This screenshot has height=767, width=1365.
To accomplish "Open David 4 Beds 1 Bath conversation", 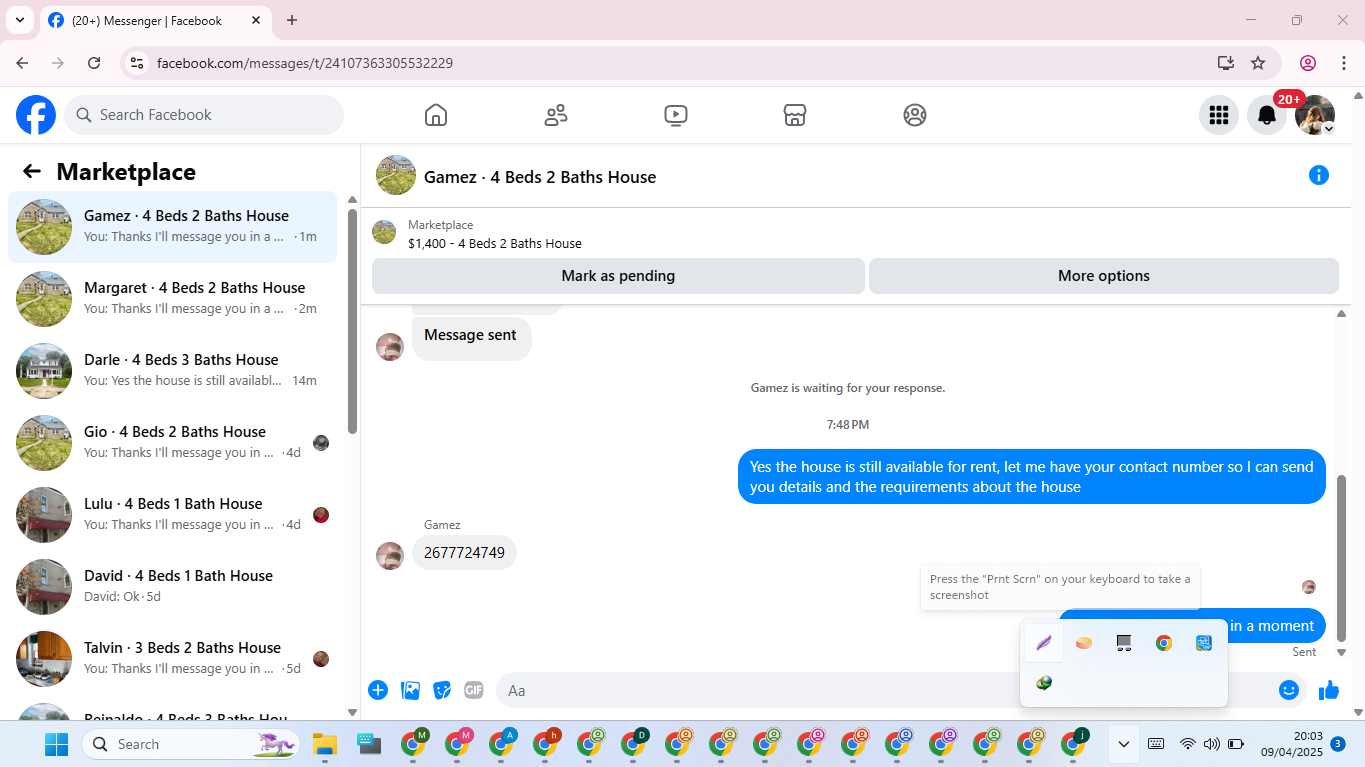I will click(173, 587).
